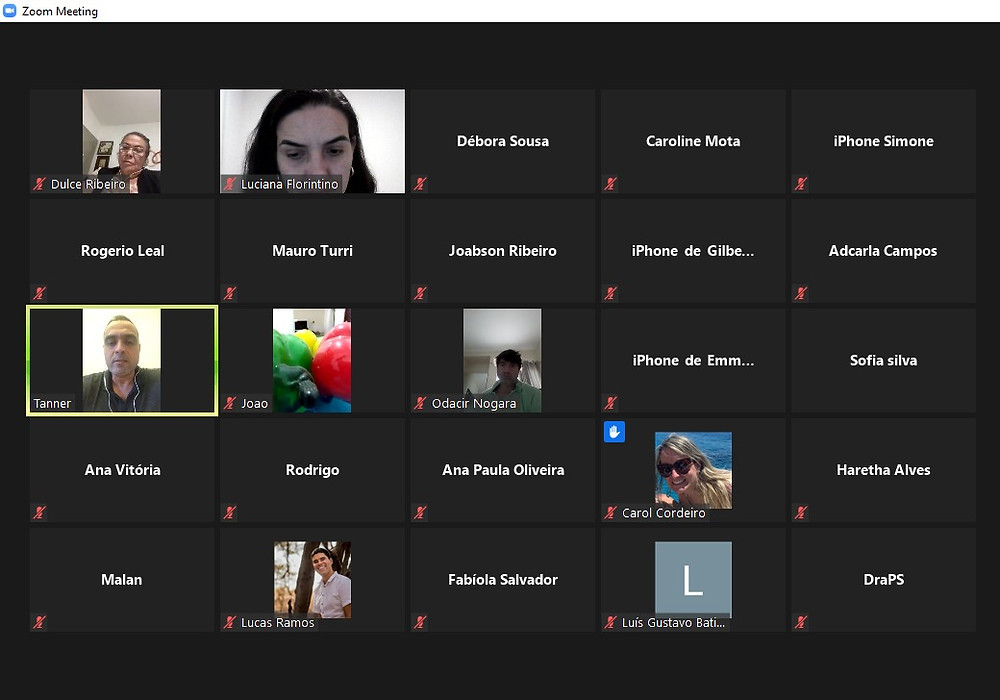Screen dimensions: 1000x700
Task: Click muted mic icon in Débora Sousa tile
Action: 420,184
